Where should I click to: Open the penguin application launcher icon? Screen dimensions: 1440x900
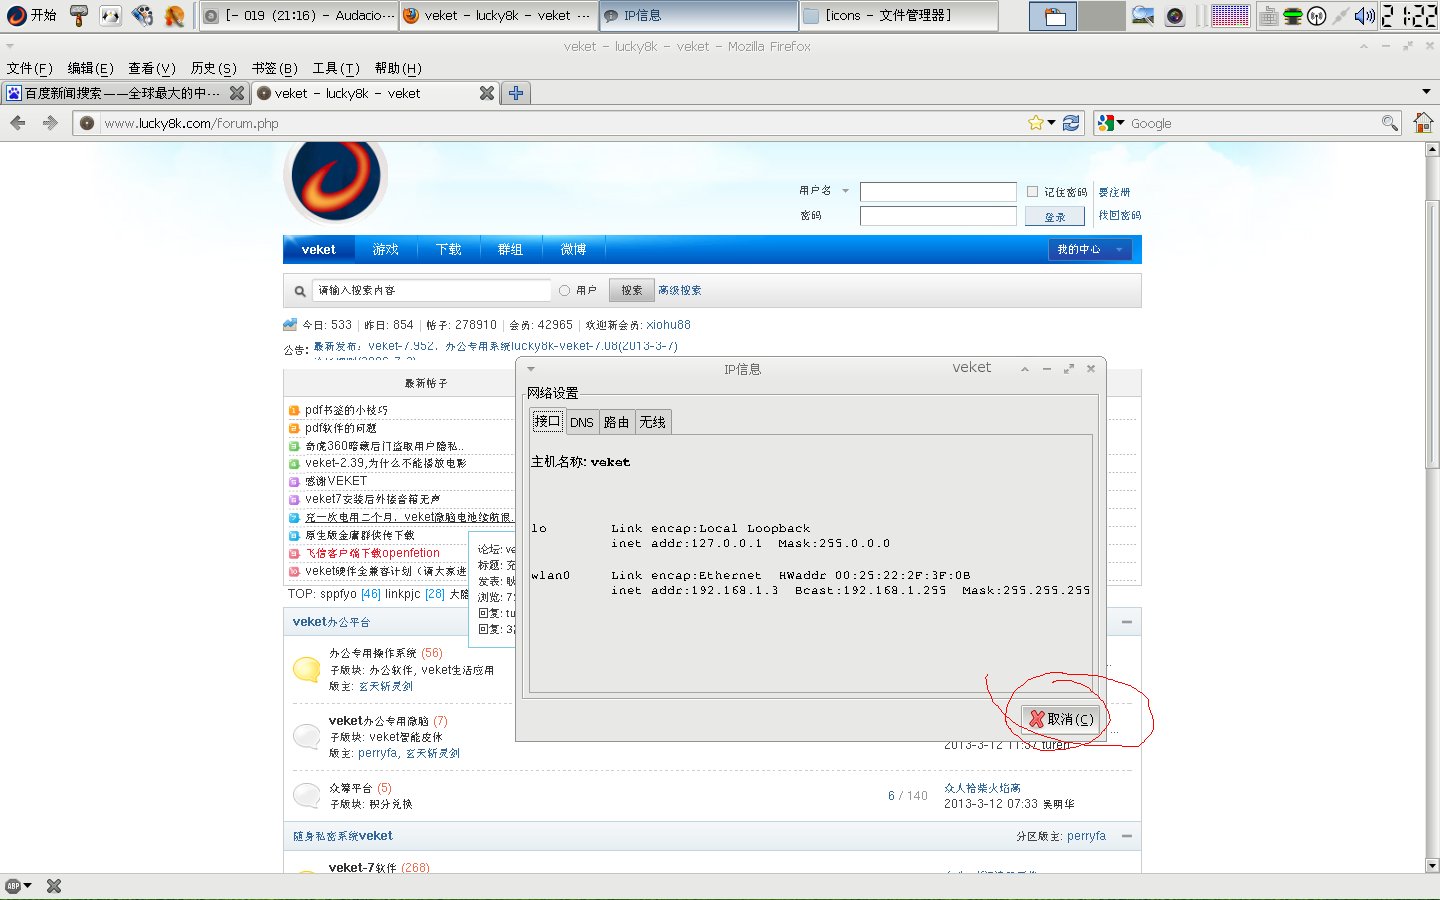coord(111,15)
